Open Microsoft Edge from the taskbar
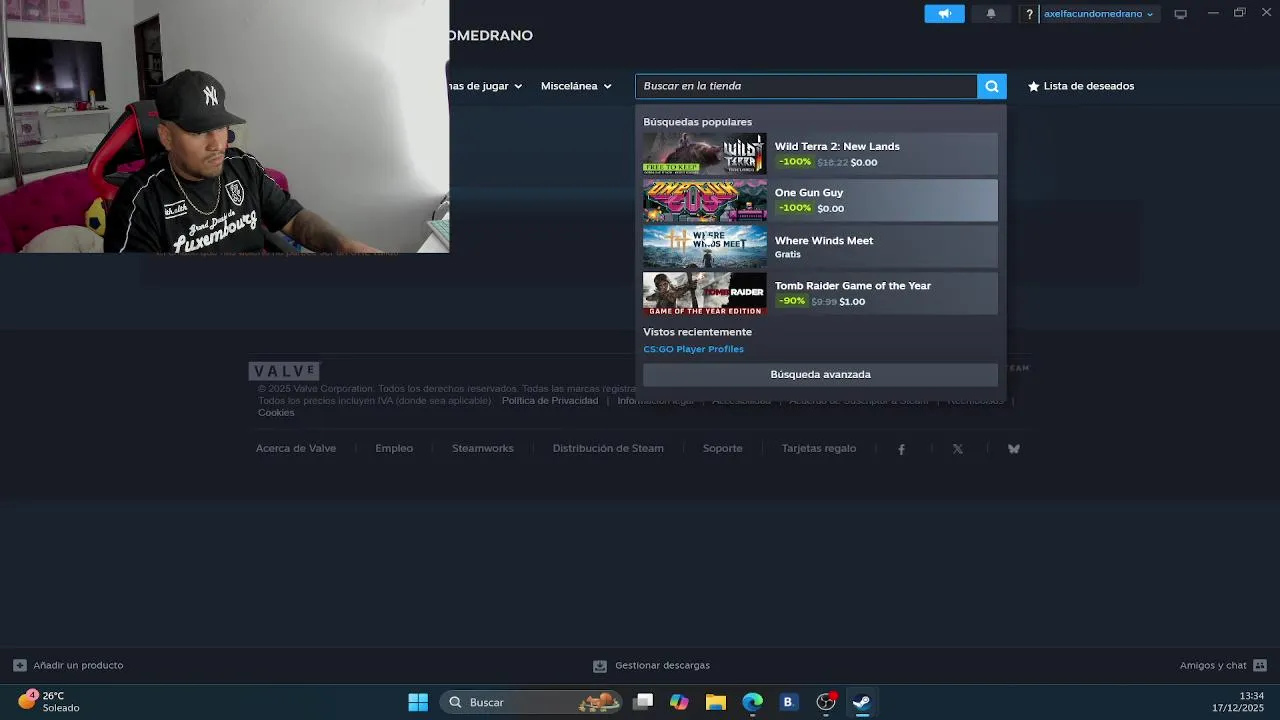The width and height of the screenshot is (1280, 720). (x=752, y=702)
